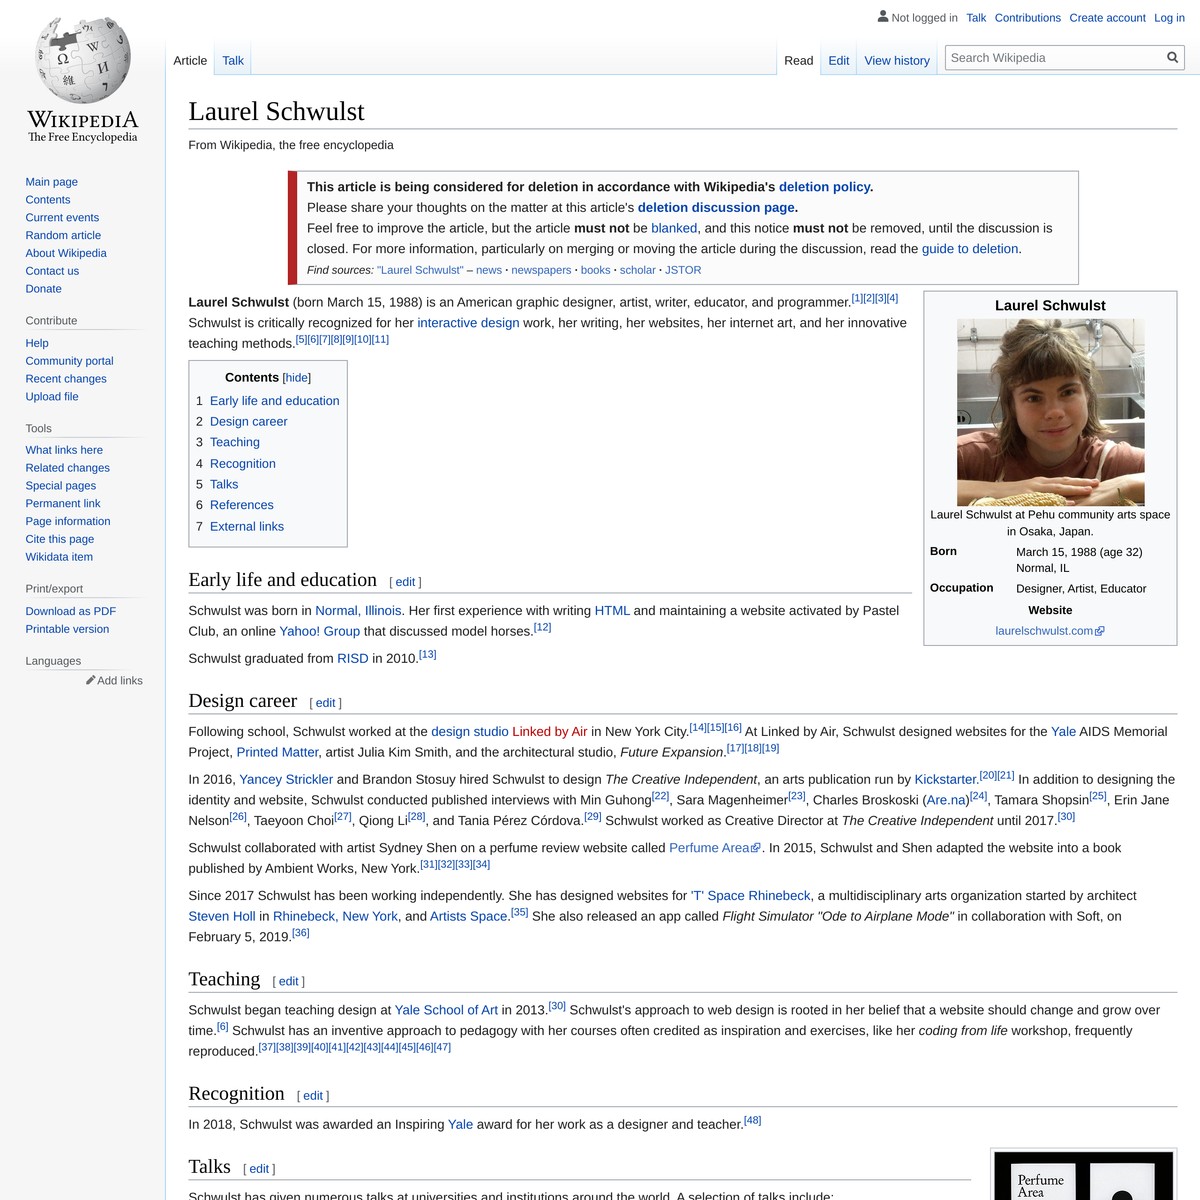
Task: Select the Edit page option
Action: pos(838,60)
